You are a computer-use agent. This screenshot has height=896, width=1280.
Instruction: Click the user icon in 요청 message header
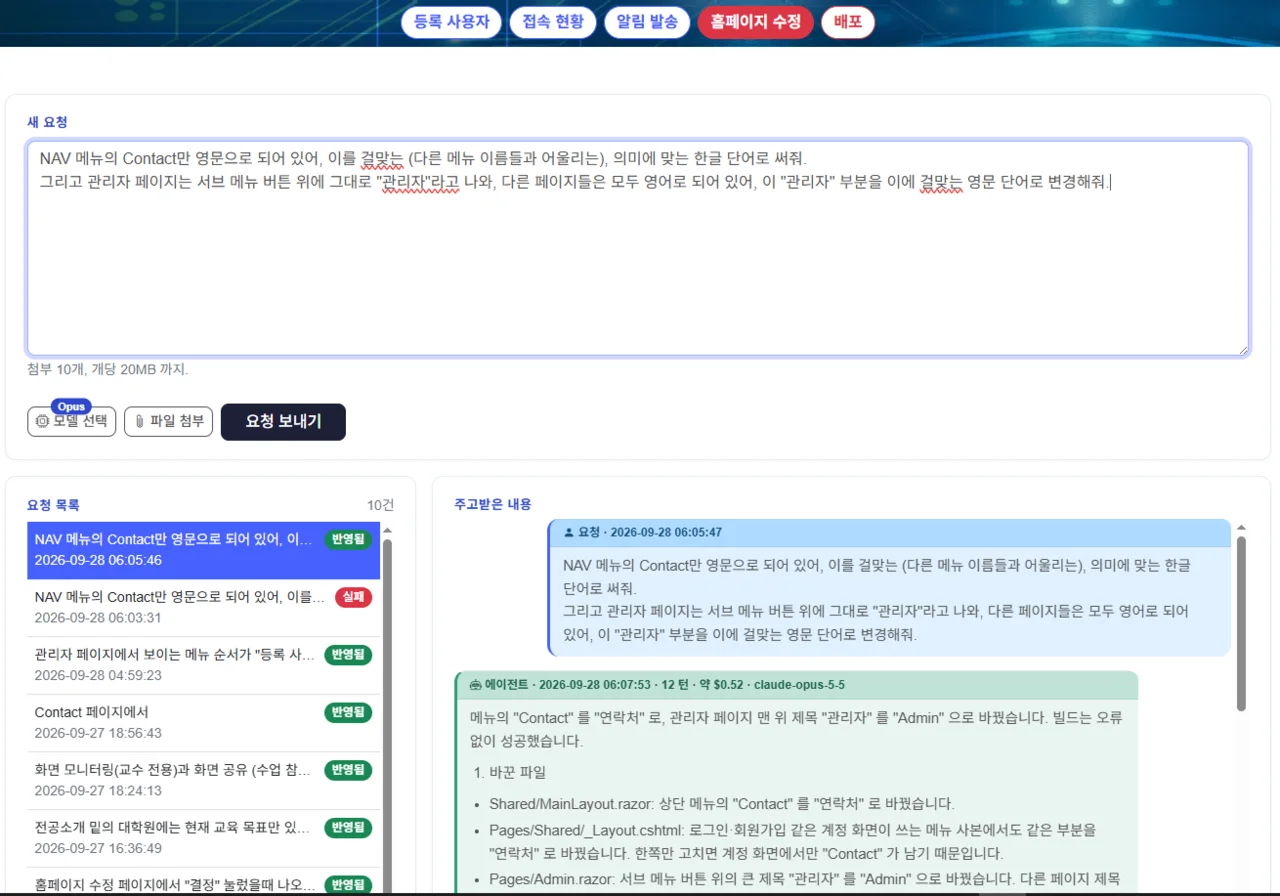570,533
